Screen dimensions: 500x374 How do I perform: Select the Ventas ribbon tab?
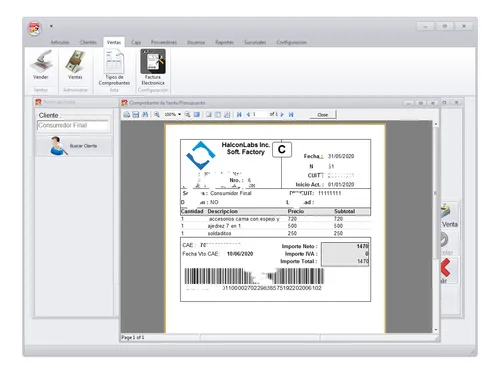coord(114,42)
